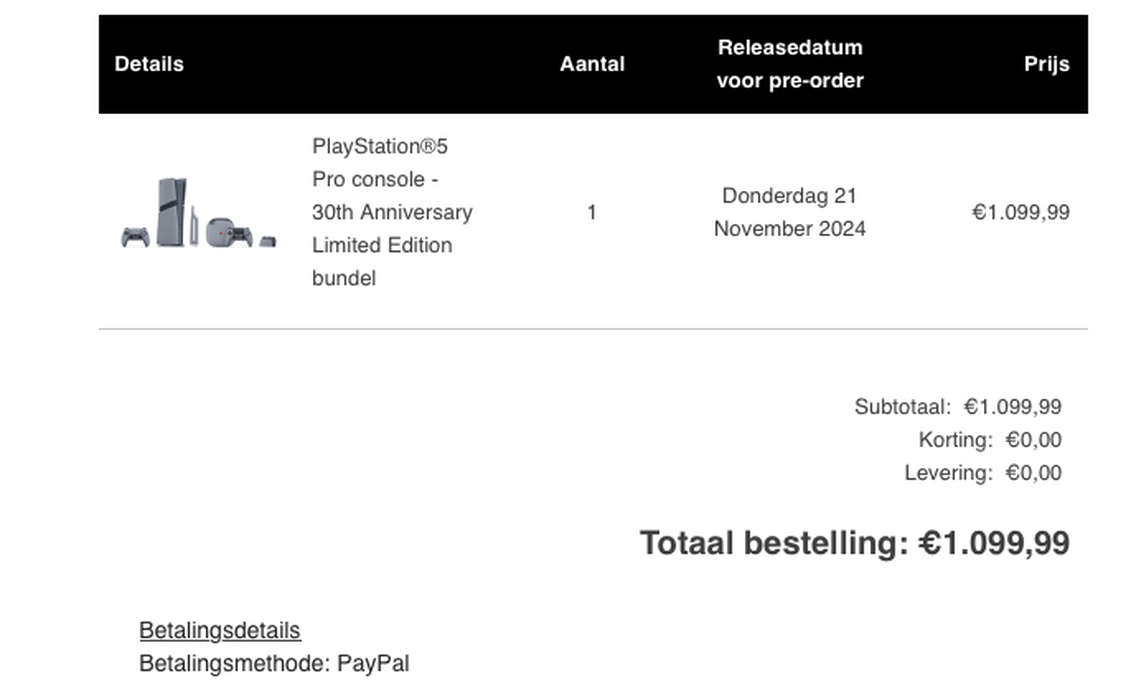Click the Prijs column header

click(1046, 64)
